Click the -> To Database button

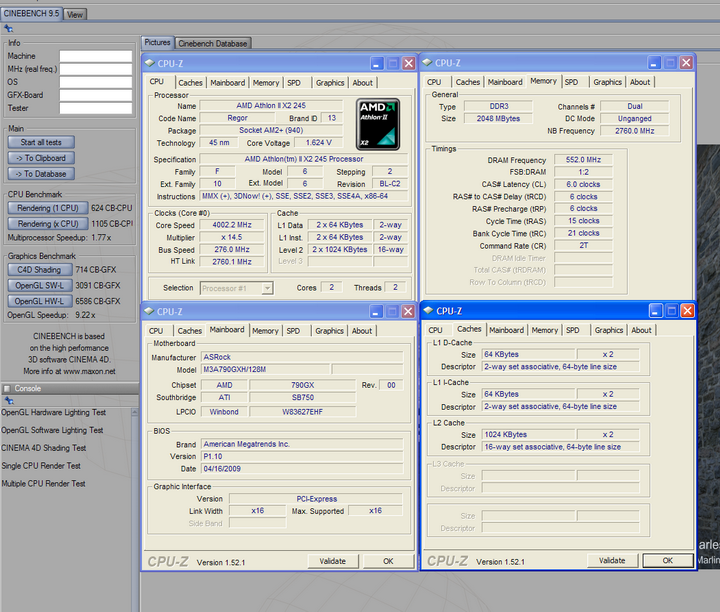click(40, 173)
